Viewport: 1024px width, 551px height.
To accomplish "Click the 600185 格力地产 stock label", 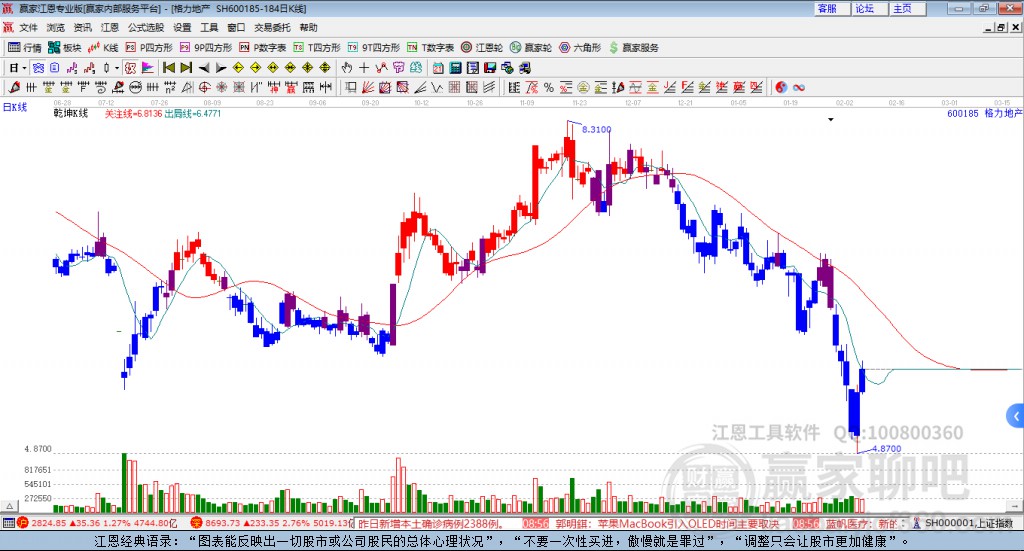I will point(985,114).
